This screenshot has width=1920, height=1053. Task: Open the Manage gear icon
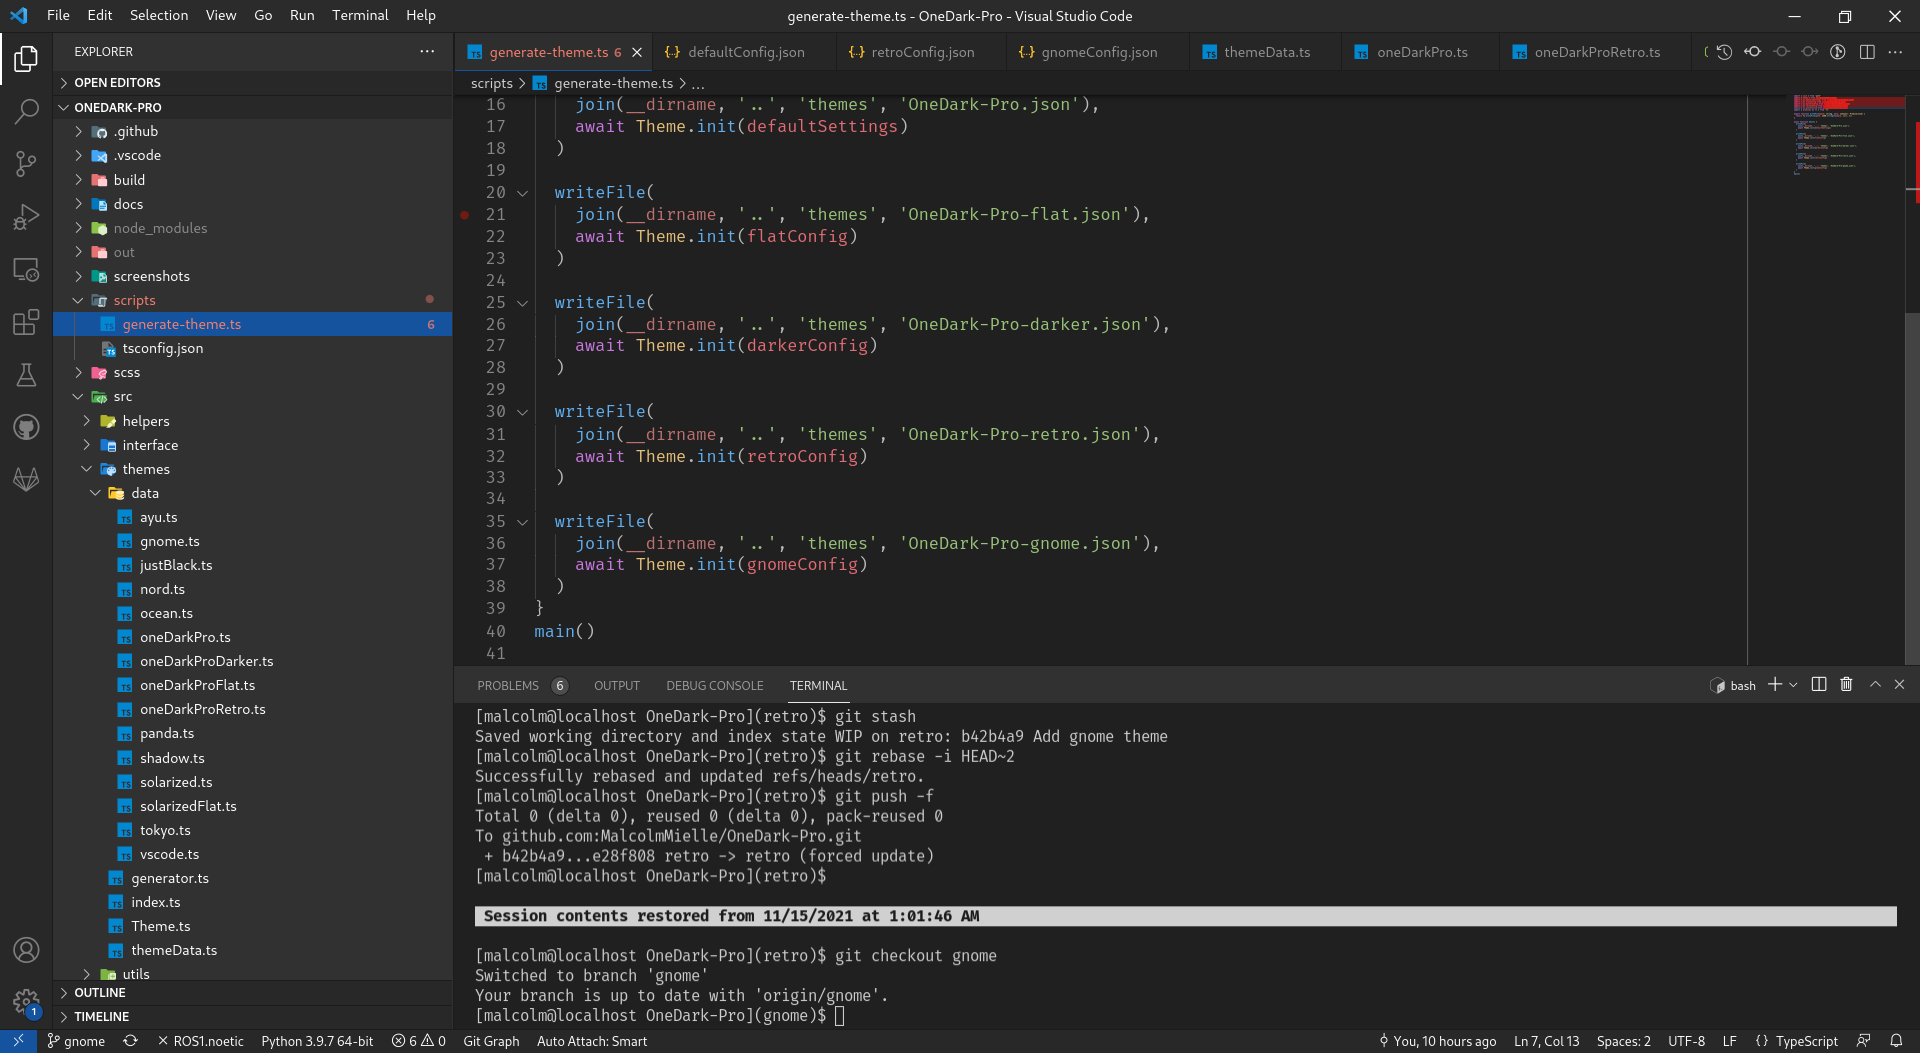click(26, 1002)
